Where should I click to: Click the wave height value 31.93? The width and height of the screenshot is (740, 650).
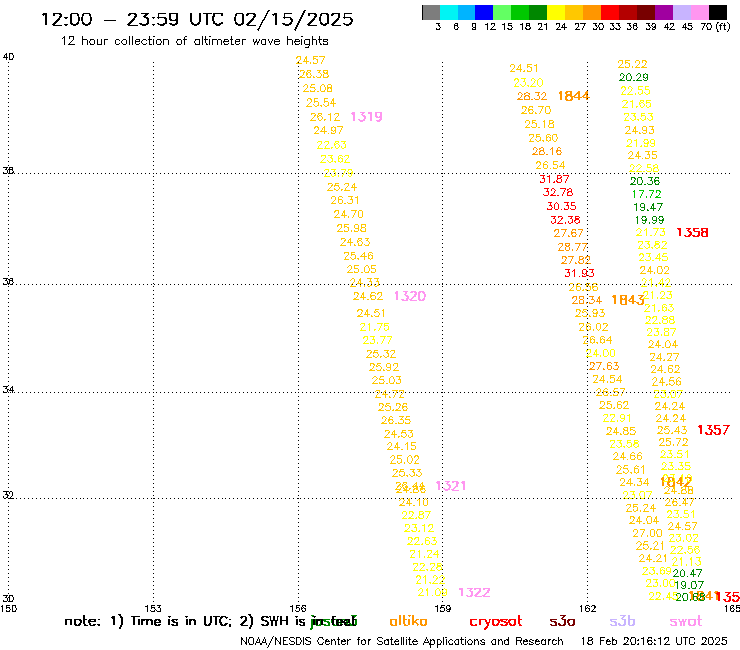click(x=580, y=273)
